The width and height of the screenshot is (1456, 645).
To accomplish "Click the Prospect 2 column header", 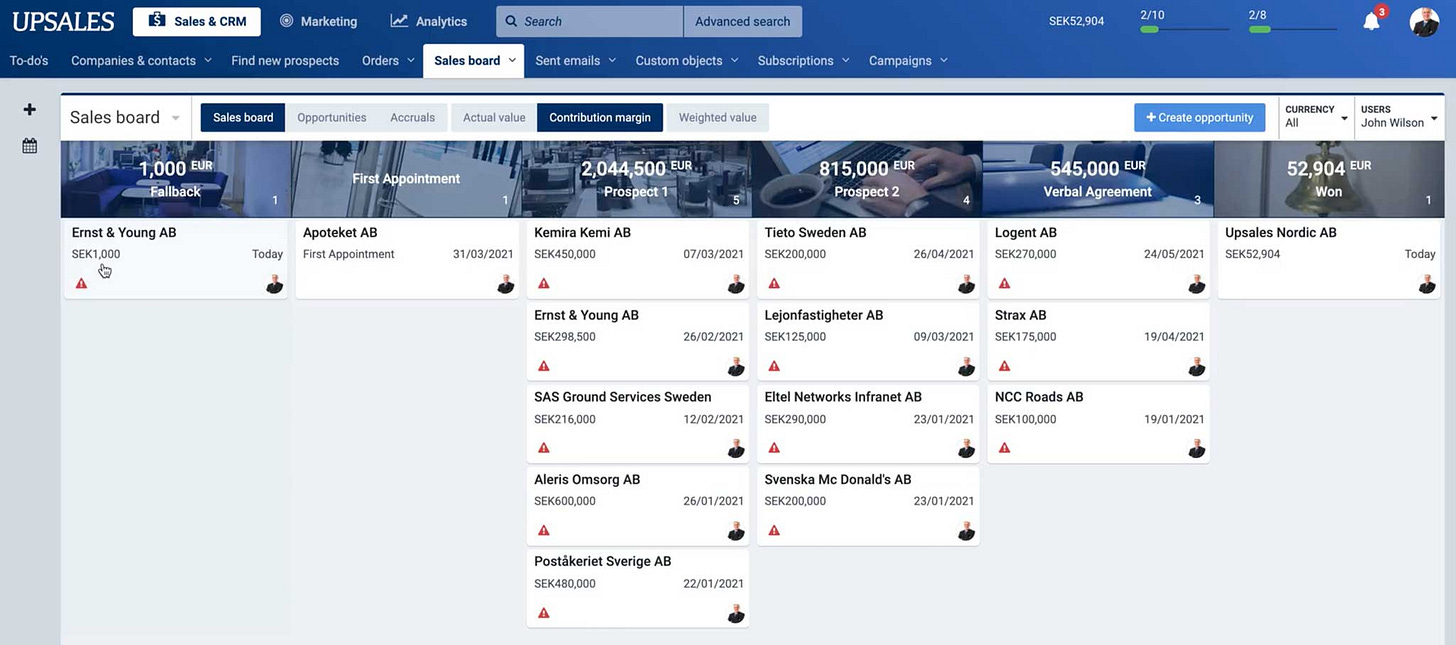I will (x=867, y=179).
